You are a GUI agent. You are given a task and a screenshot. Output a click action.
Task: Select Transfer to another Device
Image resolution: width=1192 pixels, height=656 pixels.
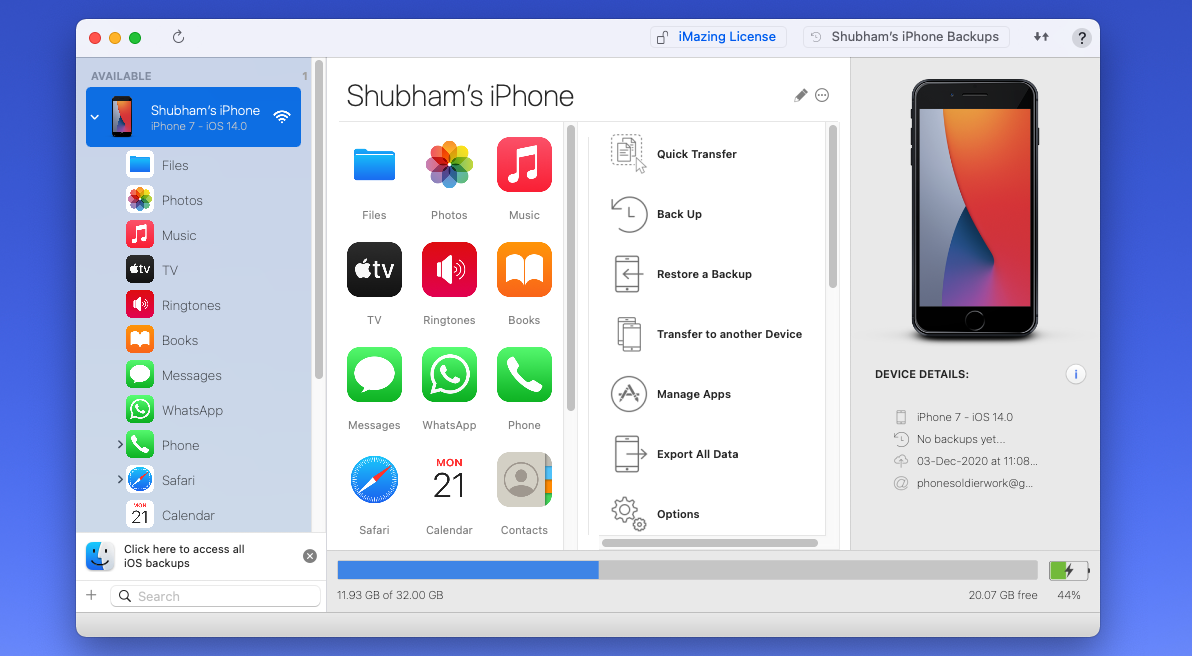pyautogui.click(x=707, y=334)
